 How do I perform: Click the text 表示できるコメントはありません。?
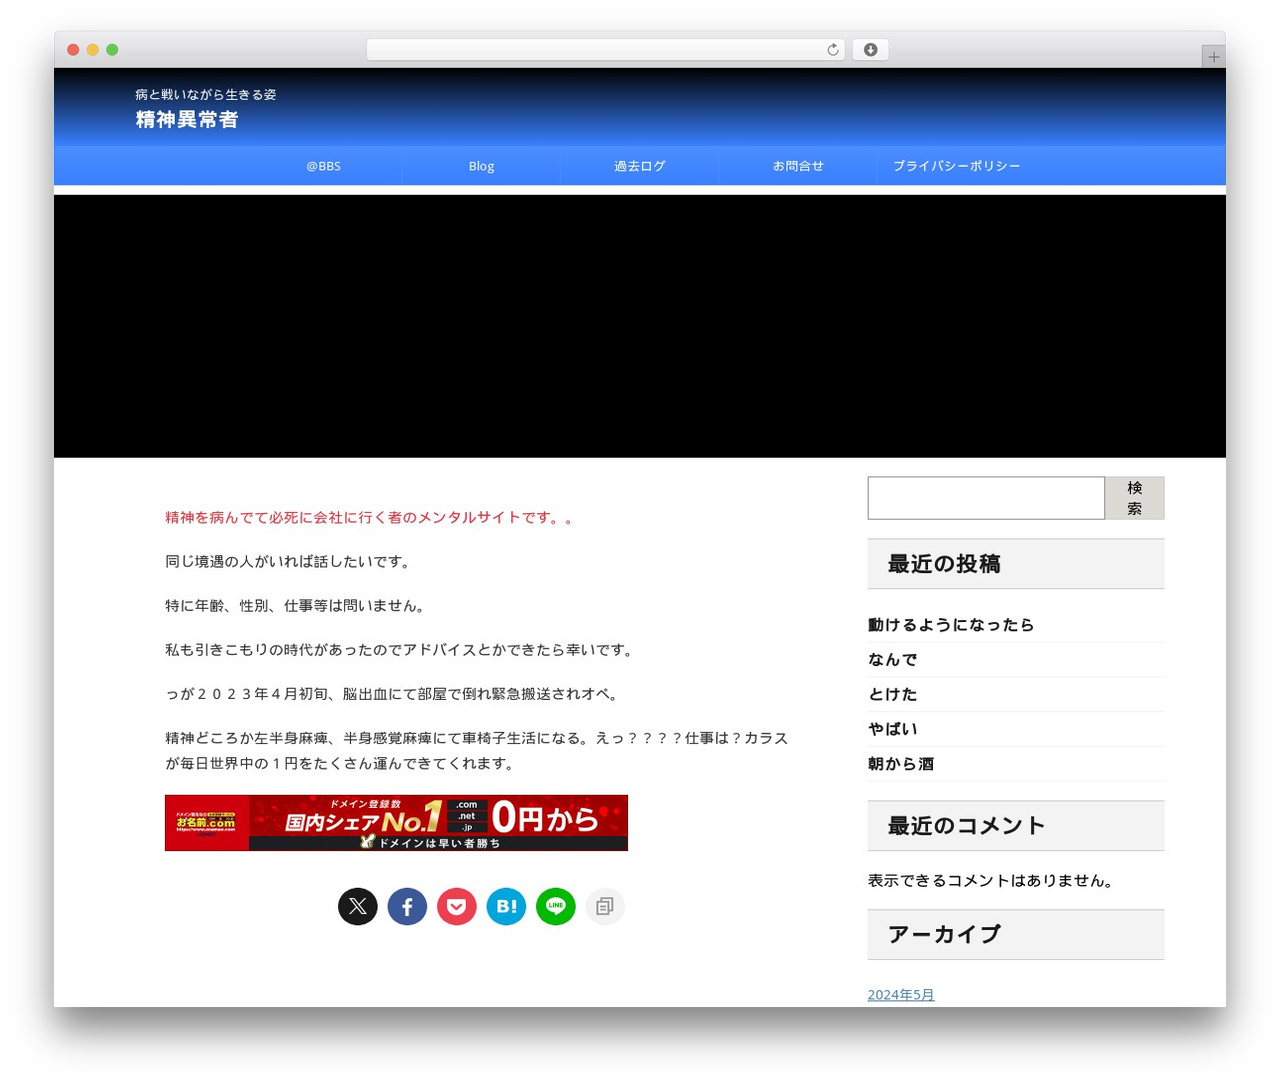tap(992, 881)
